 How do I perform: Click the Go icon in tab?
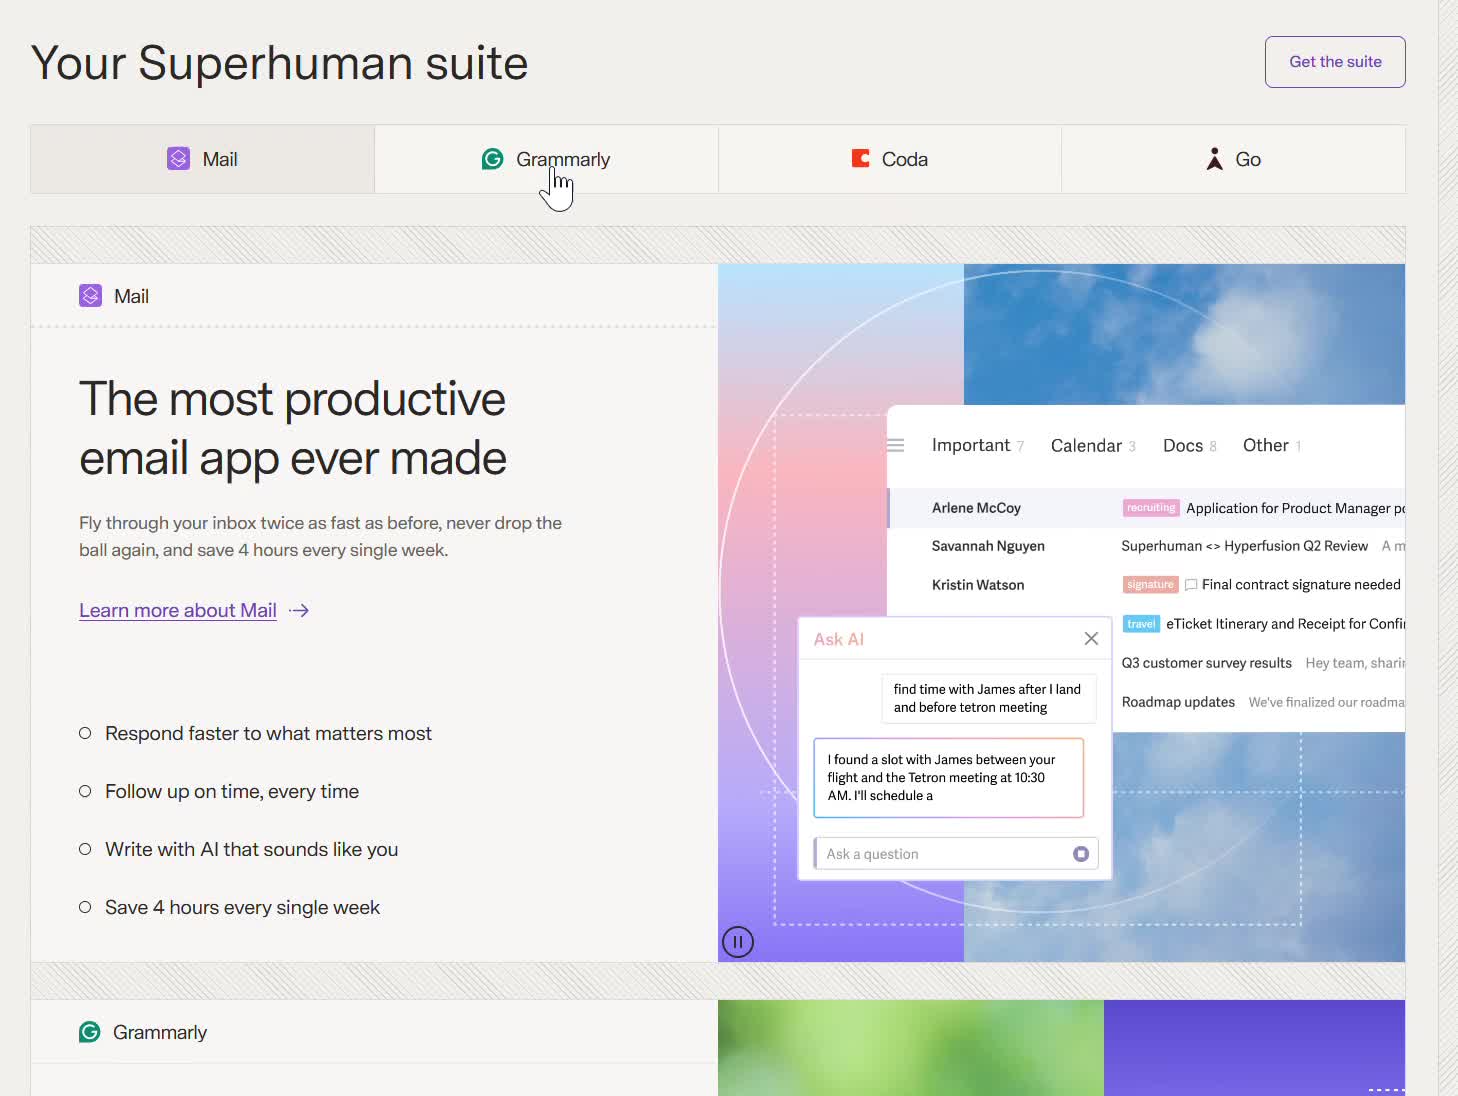point(1215,159)
